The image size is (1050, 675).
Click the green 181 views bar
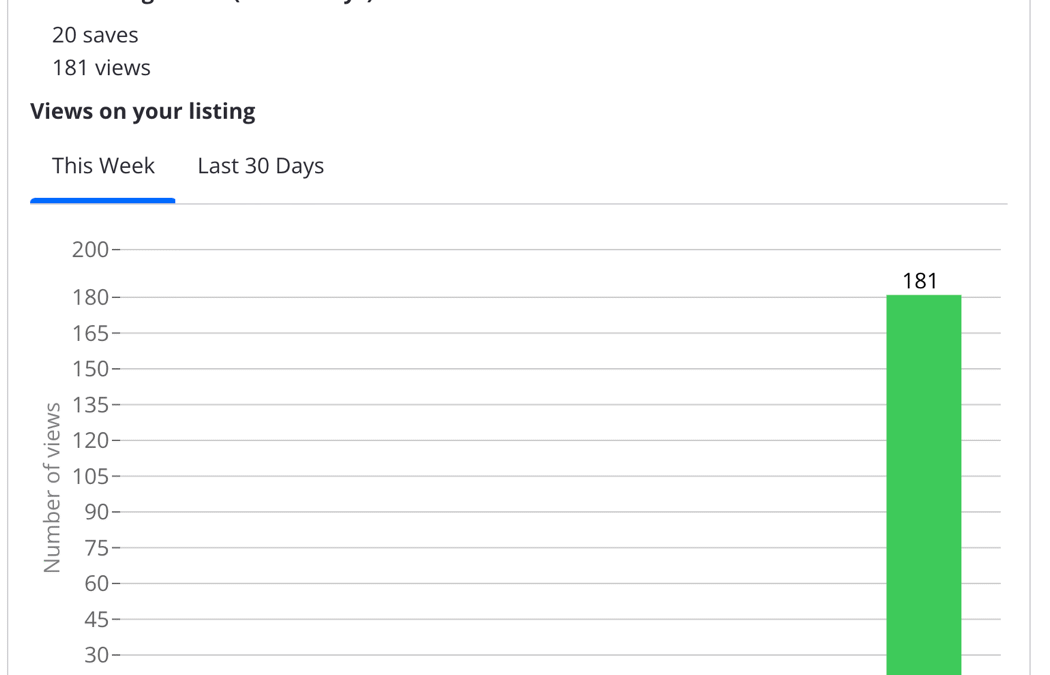[923, 485]
